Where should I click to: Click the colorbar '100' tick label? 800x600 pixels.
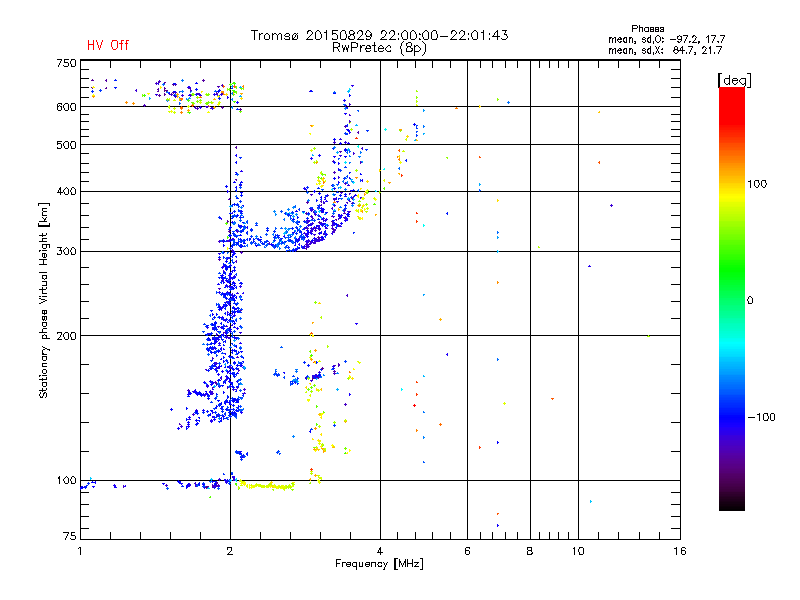tap(757, 184)
